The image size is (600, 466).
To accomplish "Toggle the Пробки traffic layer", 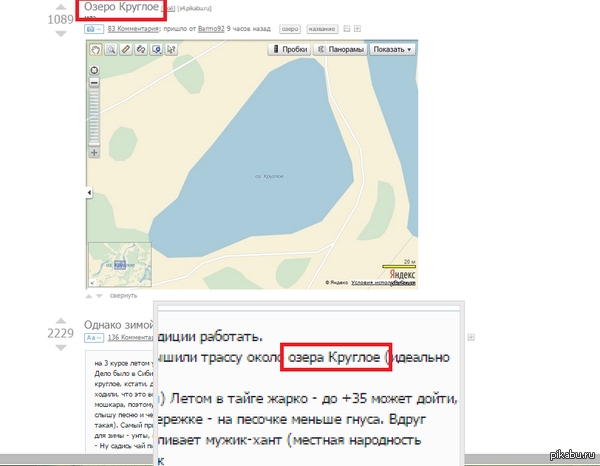I will tap(287, 49).
